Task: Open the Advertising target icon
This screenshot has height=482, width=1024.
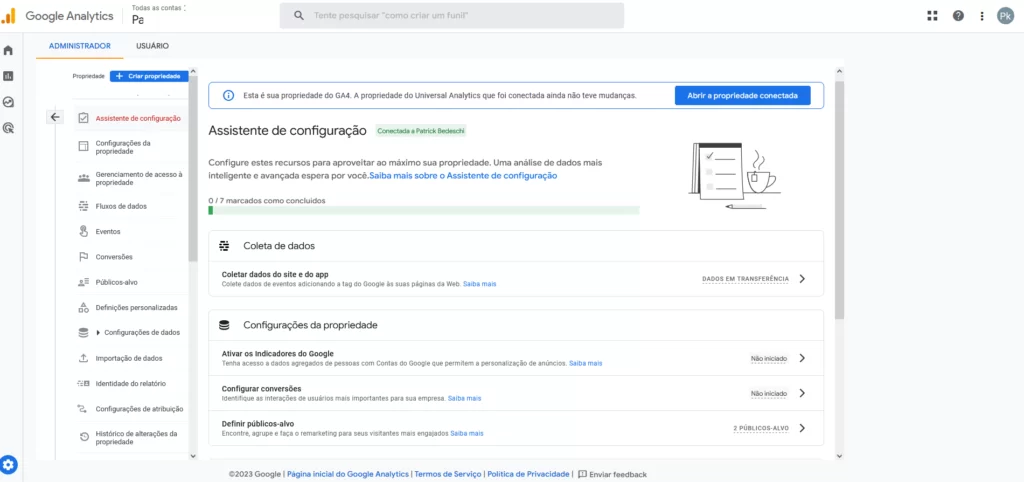Action: tap(8, 129)
